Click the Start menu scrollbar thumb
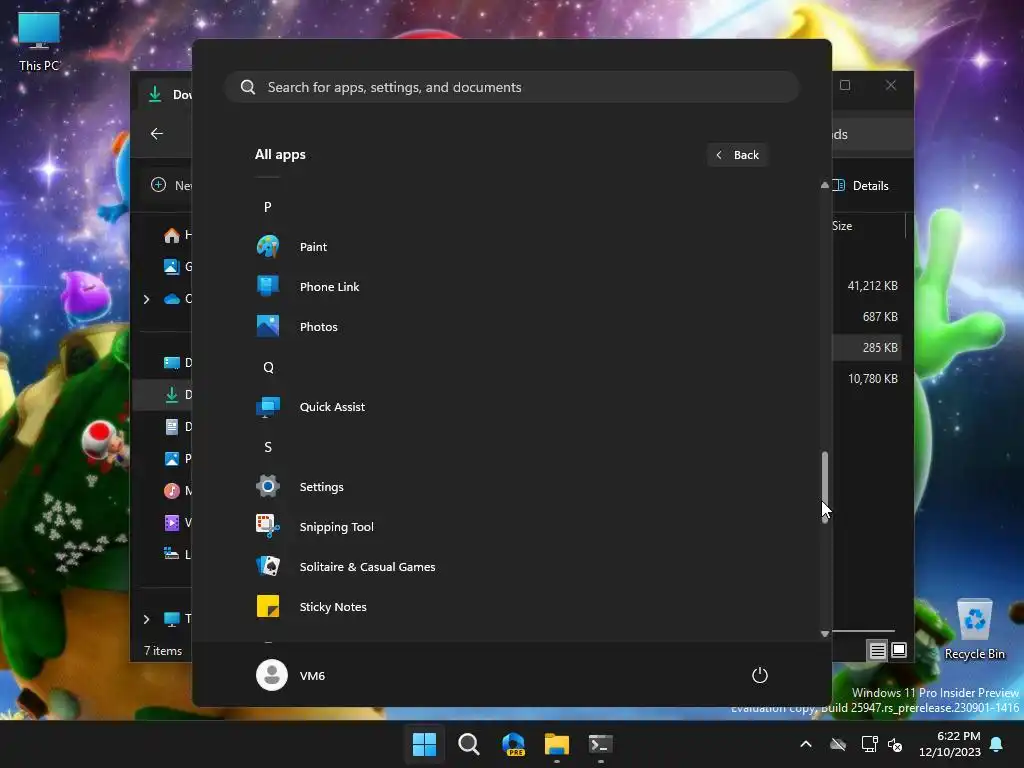Image resolution: width=1024 pixels, height=768 pixels. coord(825,485)
